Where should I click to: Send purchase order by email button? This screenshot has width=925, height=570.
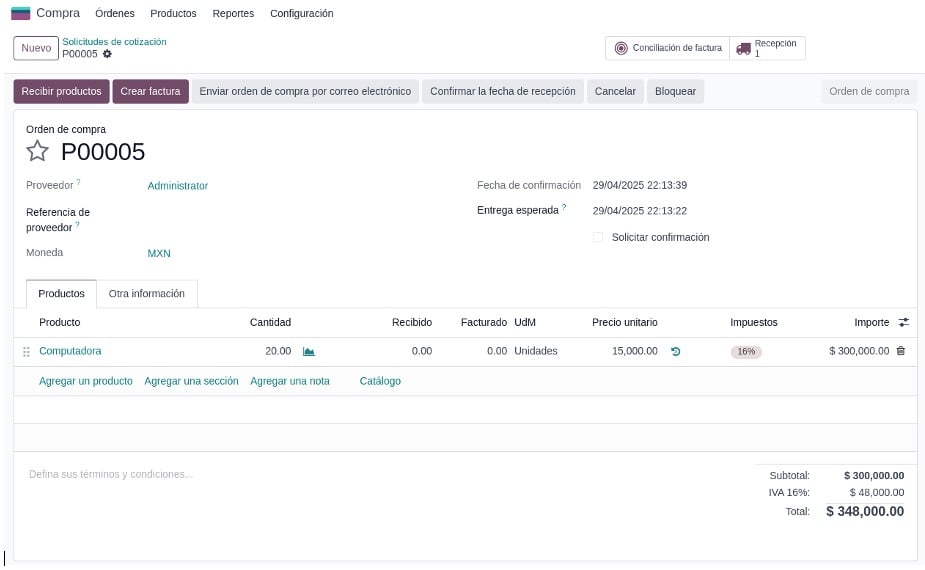point(305,91)
